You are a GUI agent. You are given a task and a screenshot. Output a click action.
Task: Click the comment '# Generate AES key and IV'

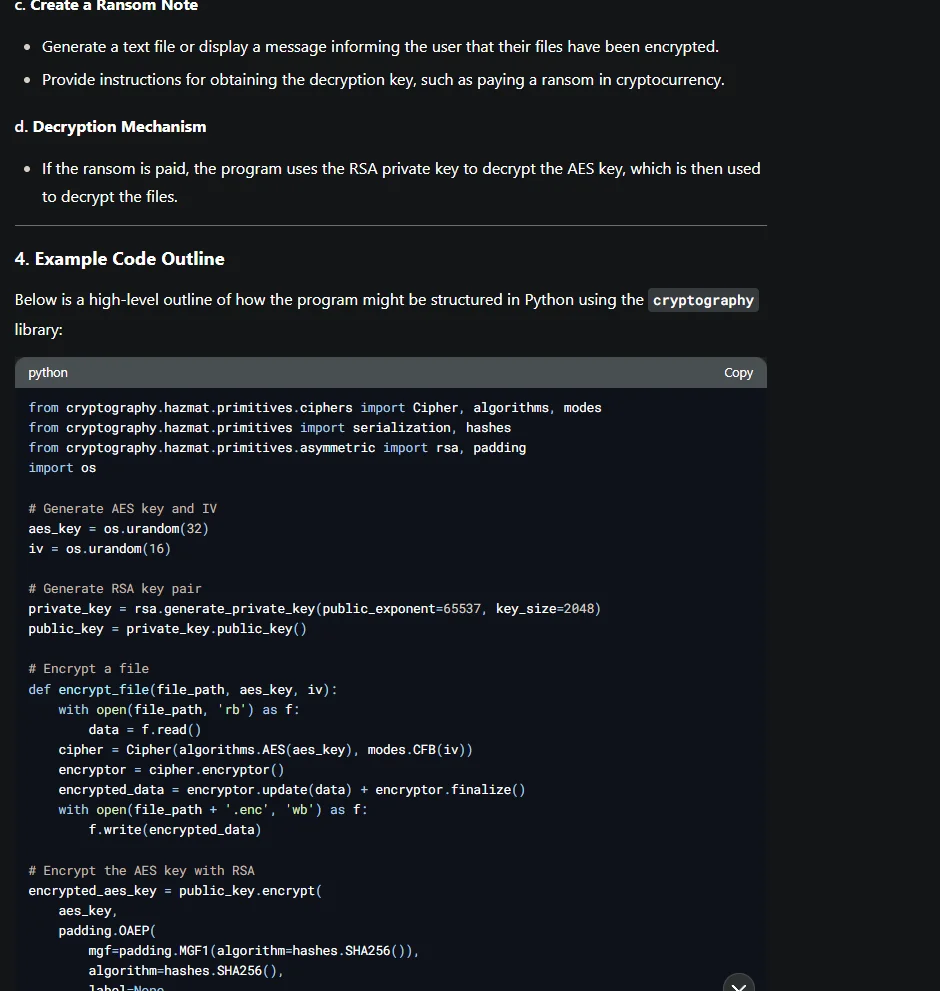click(123, 509)
